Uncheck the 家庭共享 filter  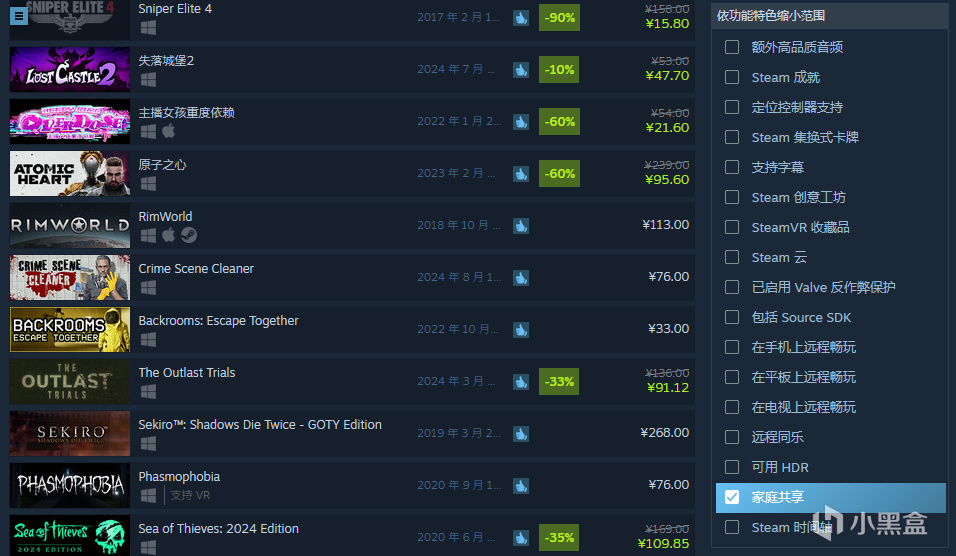tap(732, 497)
